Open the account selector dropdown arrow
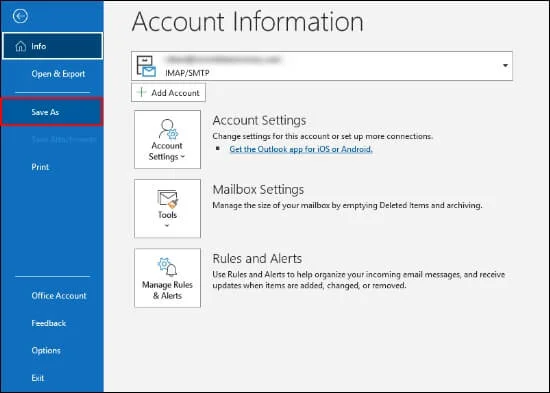550x393 pixels. [505, 66]
